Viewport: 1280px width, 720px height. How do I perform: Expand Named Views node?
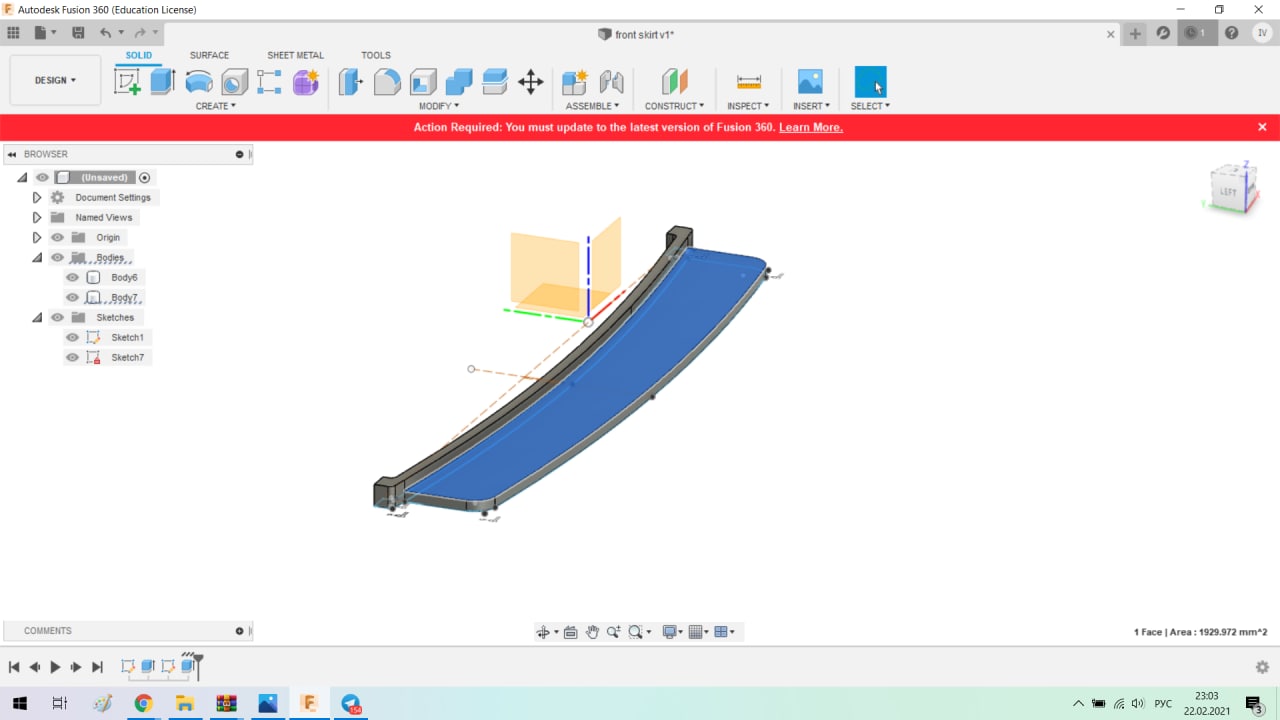pos(37,217)
